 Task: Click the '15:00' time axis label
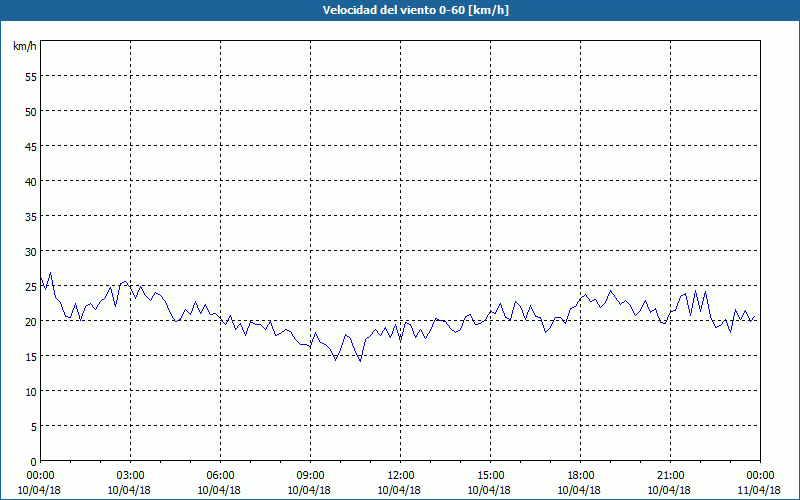pos(490,476)
